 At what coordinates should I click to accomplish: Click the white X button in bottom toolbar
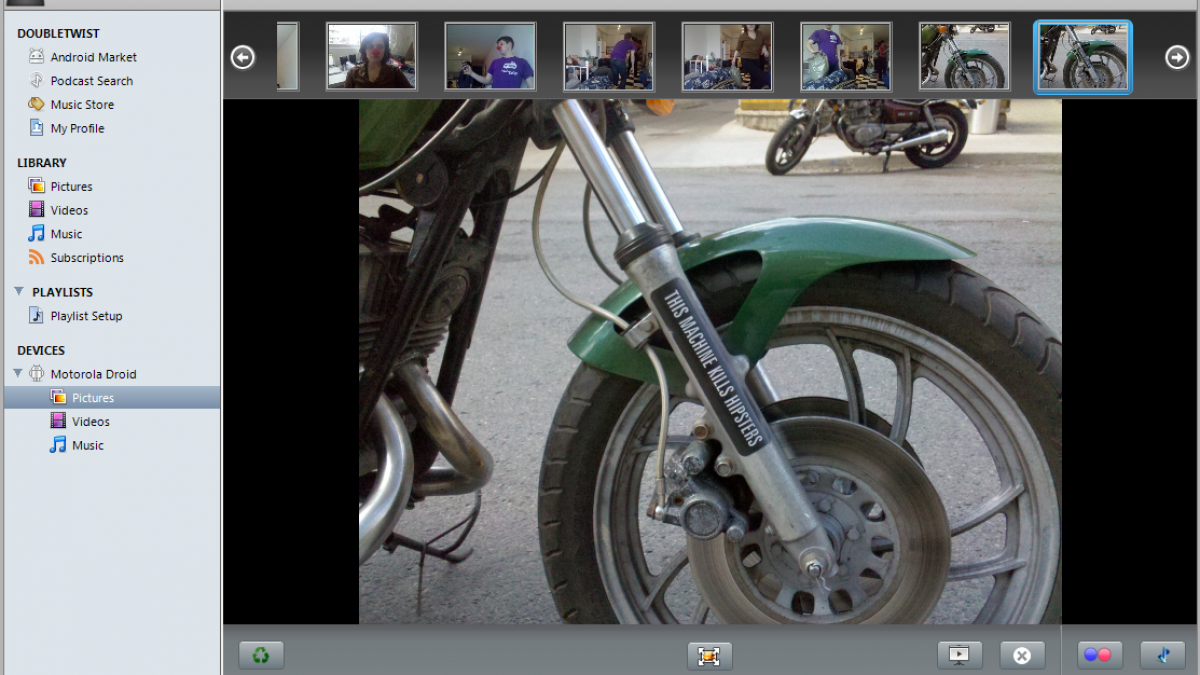(x=1021, y=655)
